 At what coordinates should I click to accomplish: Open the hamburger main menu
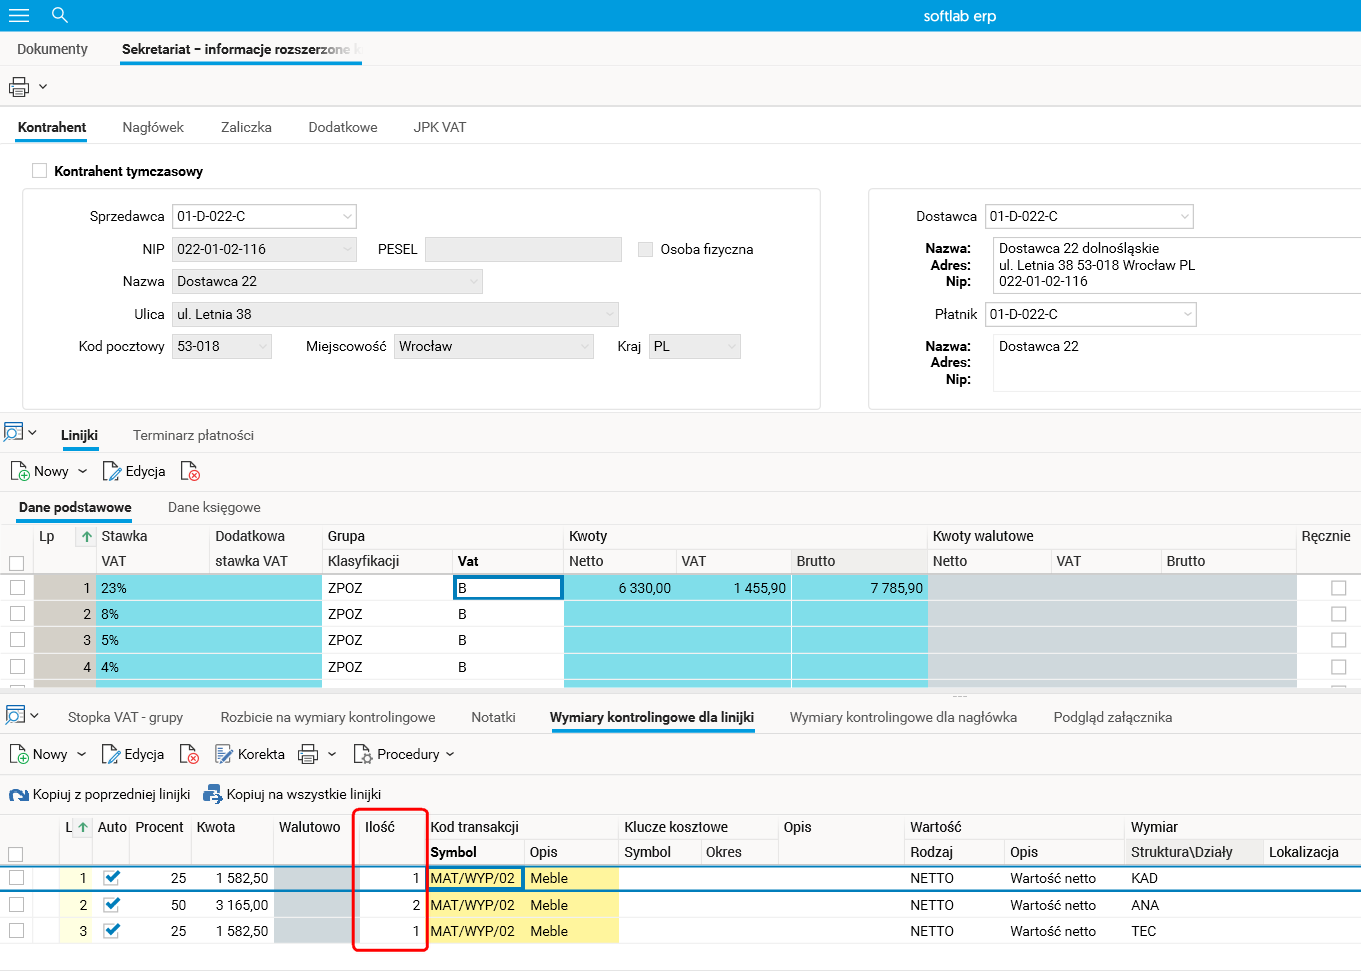[x=19, y=15]
